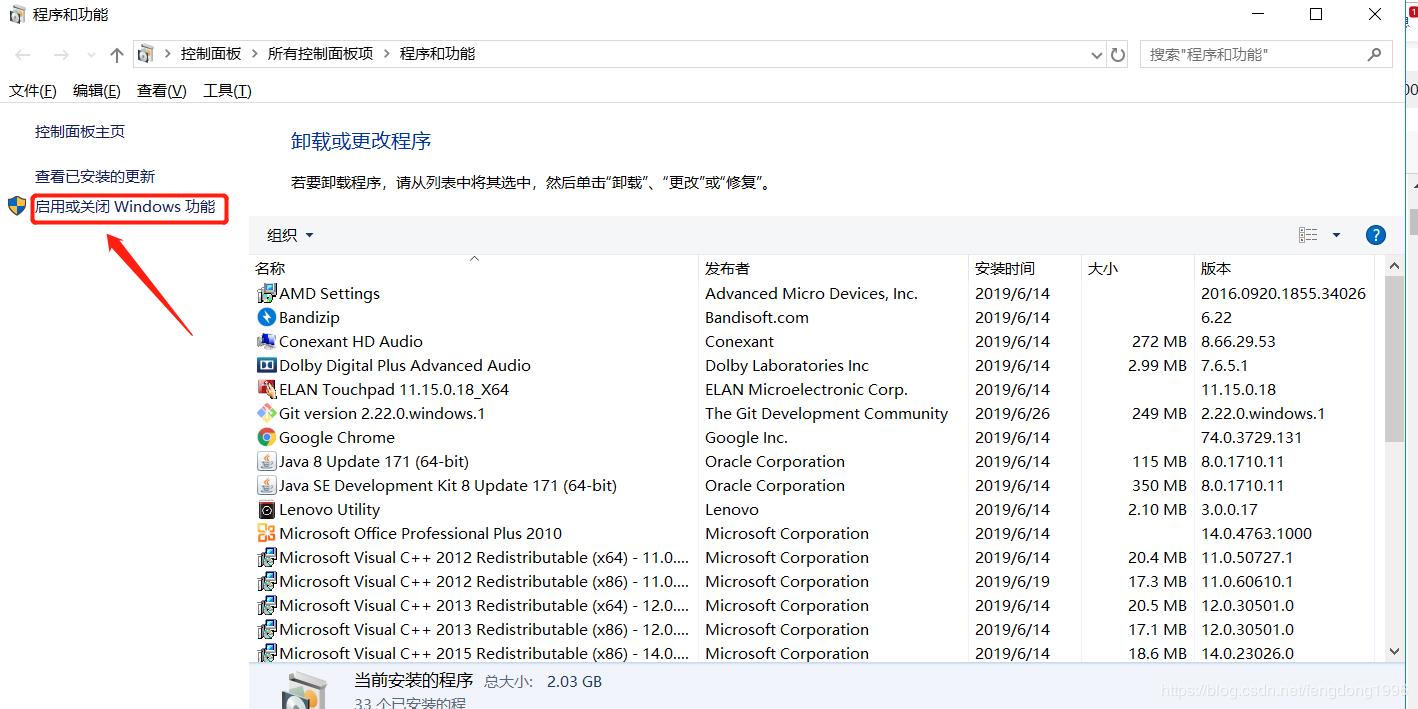Image resolution: width=1418 pixels, height=709 pixels.
Task: Click the Dolby Digital Plus icon
Action: click(266, 366)
